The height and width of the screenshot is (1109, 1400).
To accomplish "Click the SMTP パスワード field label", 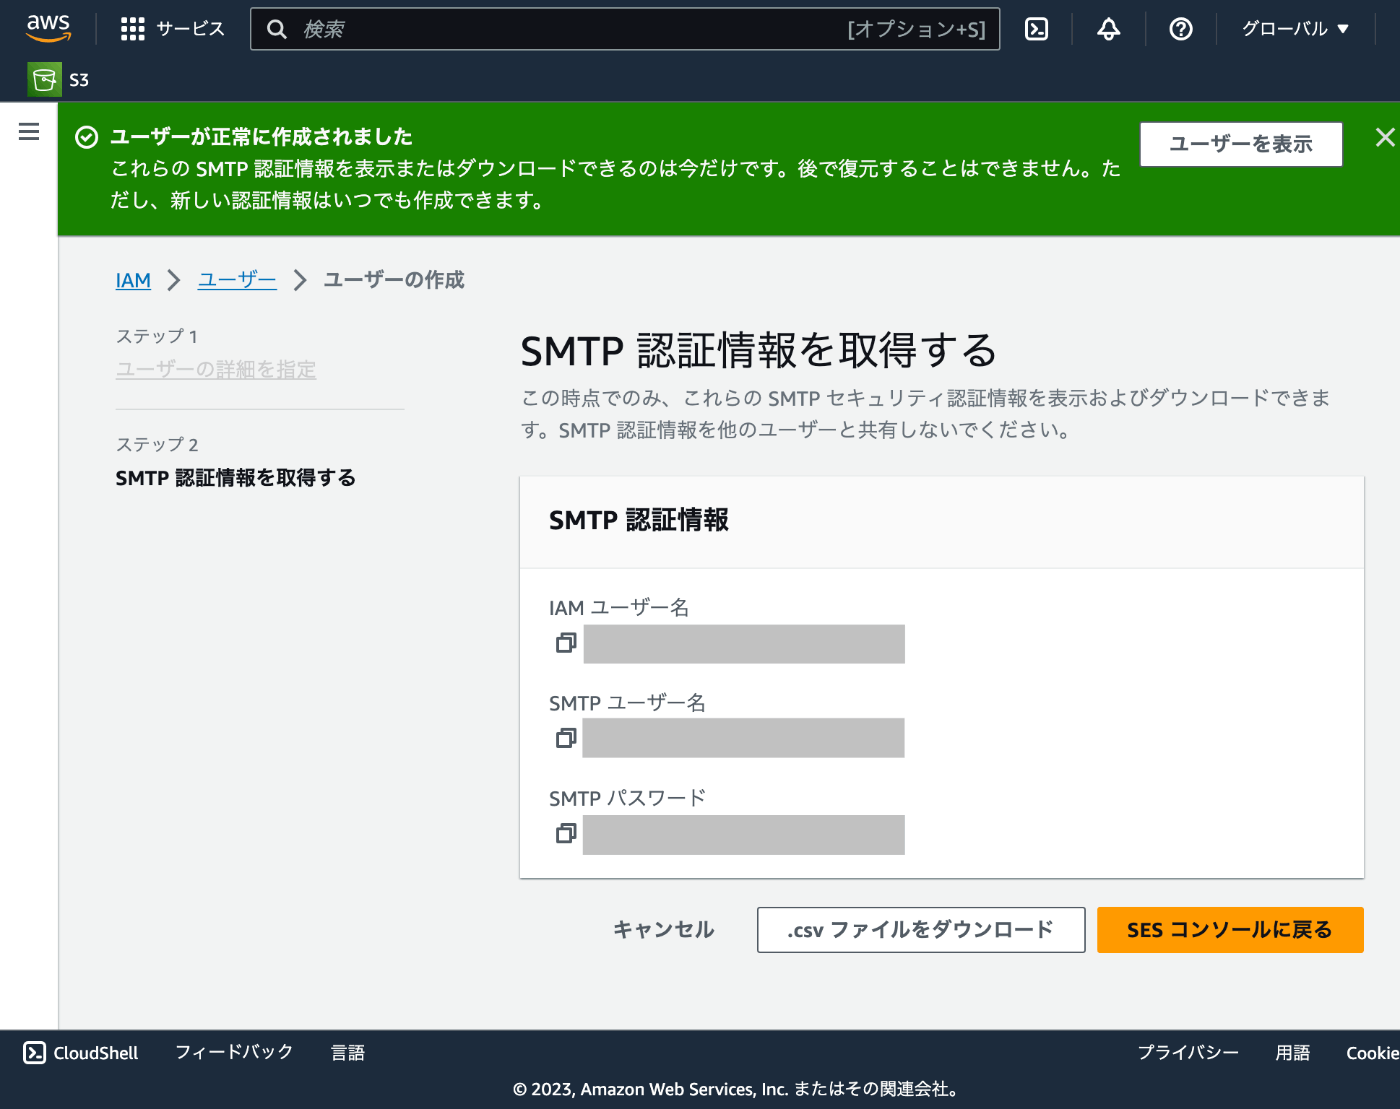I will [x=628, y=798].
